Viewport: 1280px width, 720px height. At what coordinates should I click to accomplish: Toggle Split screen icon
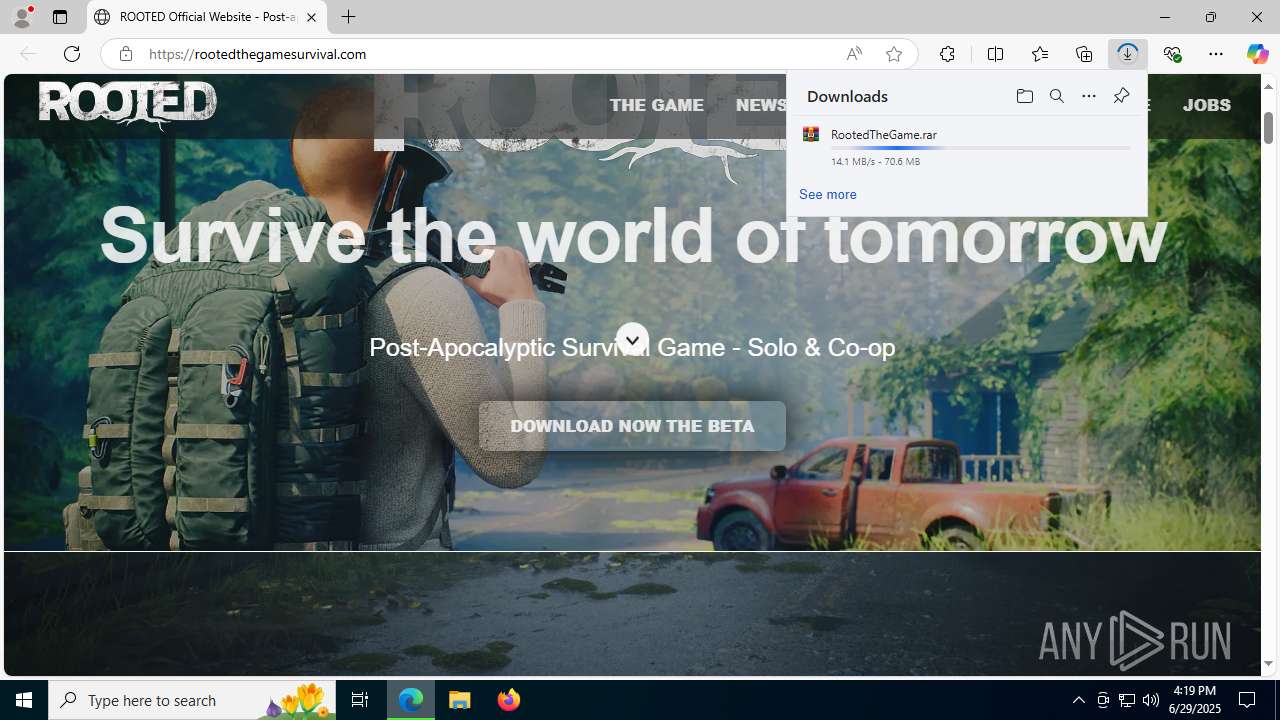pyautogui.click(x=995, y=54)
